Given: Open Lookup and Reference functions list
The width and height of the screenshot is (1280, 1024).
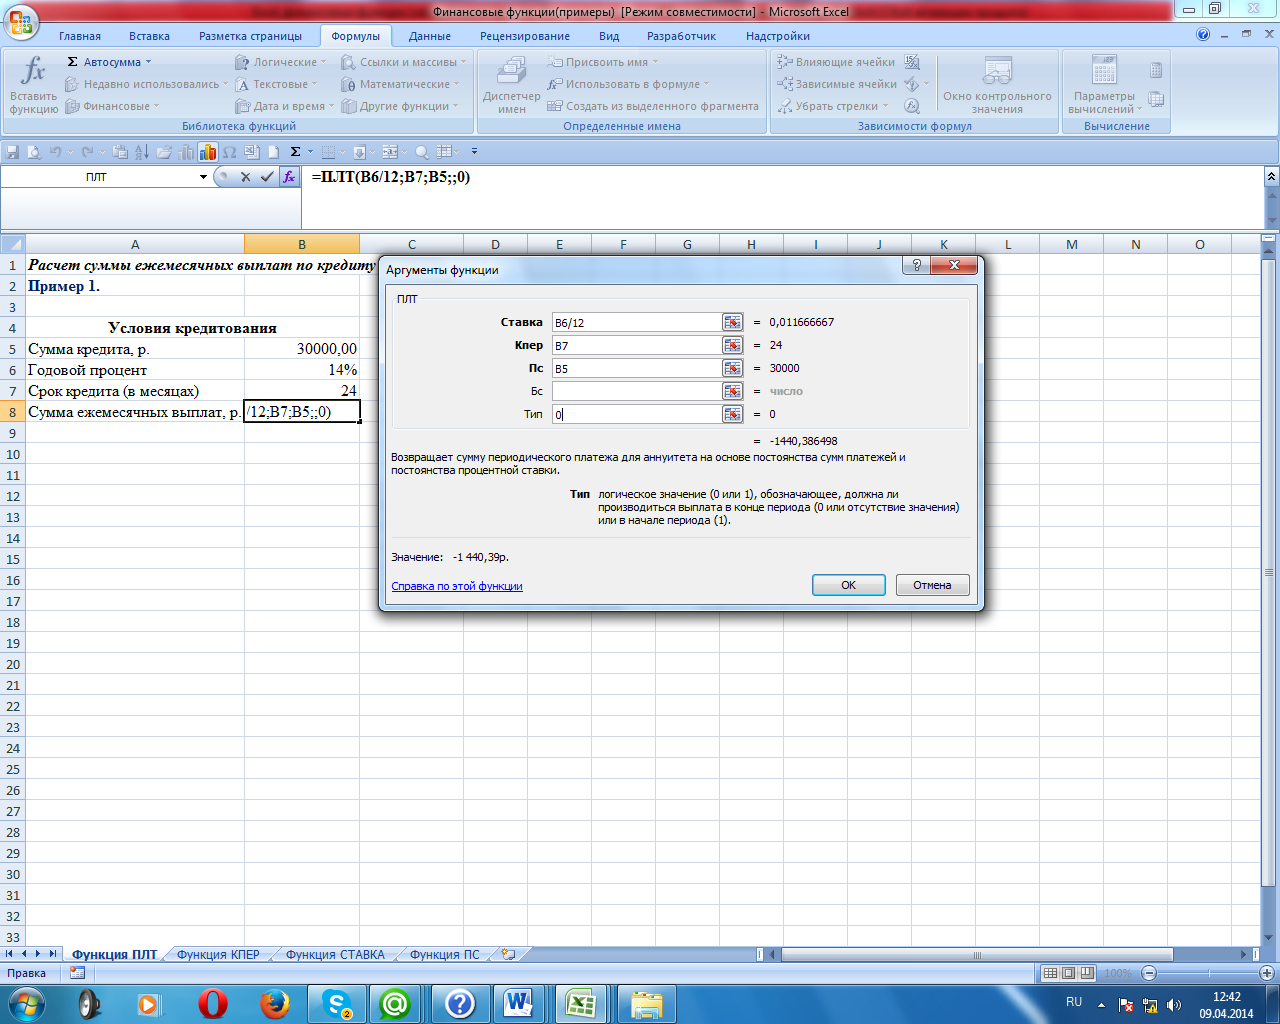Looking at the screenshot, I should (404, 62).
